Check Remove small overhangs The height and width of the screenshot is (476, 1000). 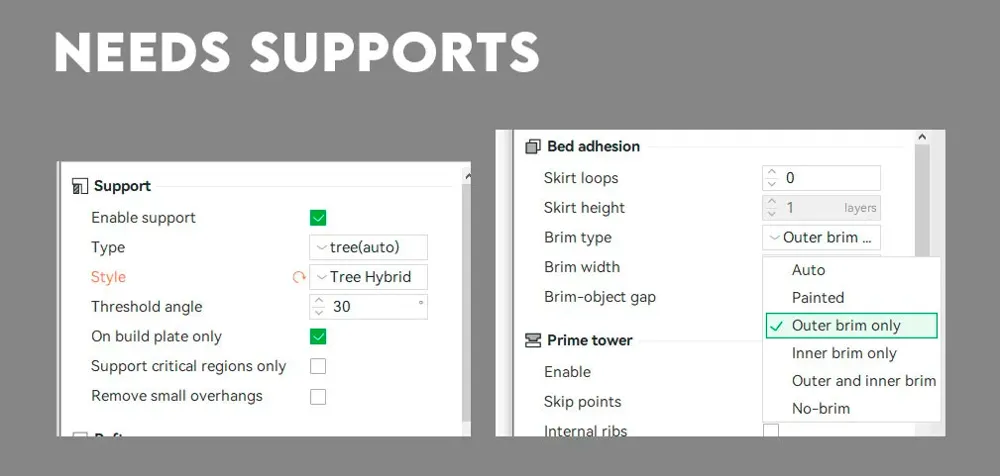[318, 396]
